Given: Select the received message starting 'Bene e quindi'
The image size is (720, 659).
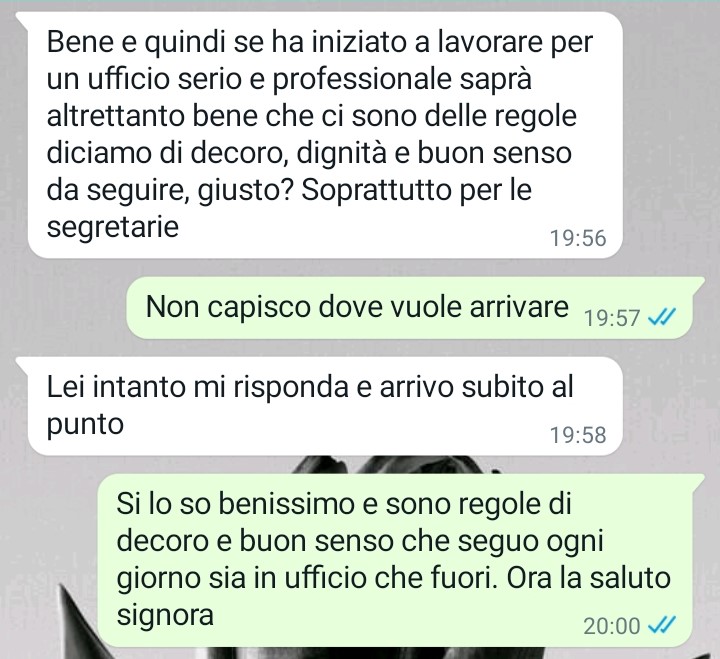Looking at the screenshot, I should (325, 135).
